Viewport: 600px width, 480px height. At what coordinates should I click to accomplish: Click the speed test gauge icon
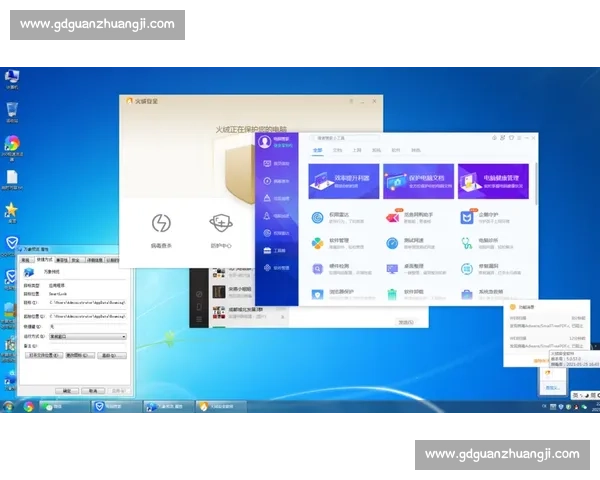pos(393,242)
